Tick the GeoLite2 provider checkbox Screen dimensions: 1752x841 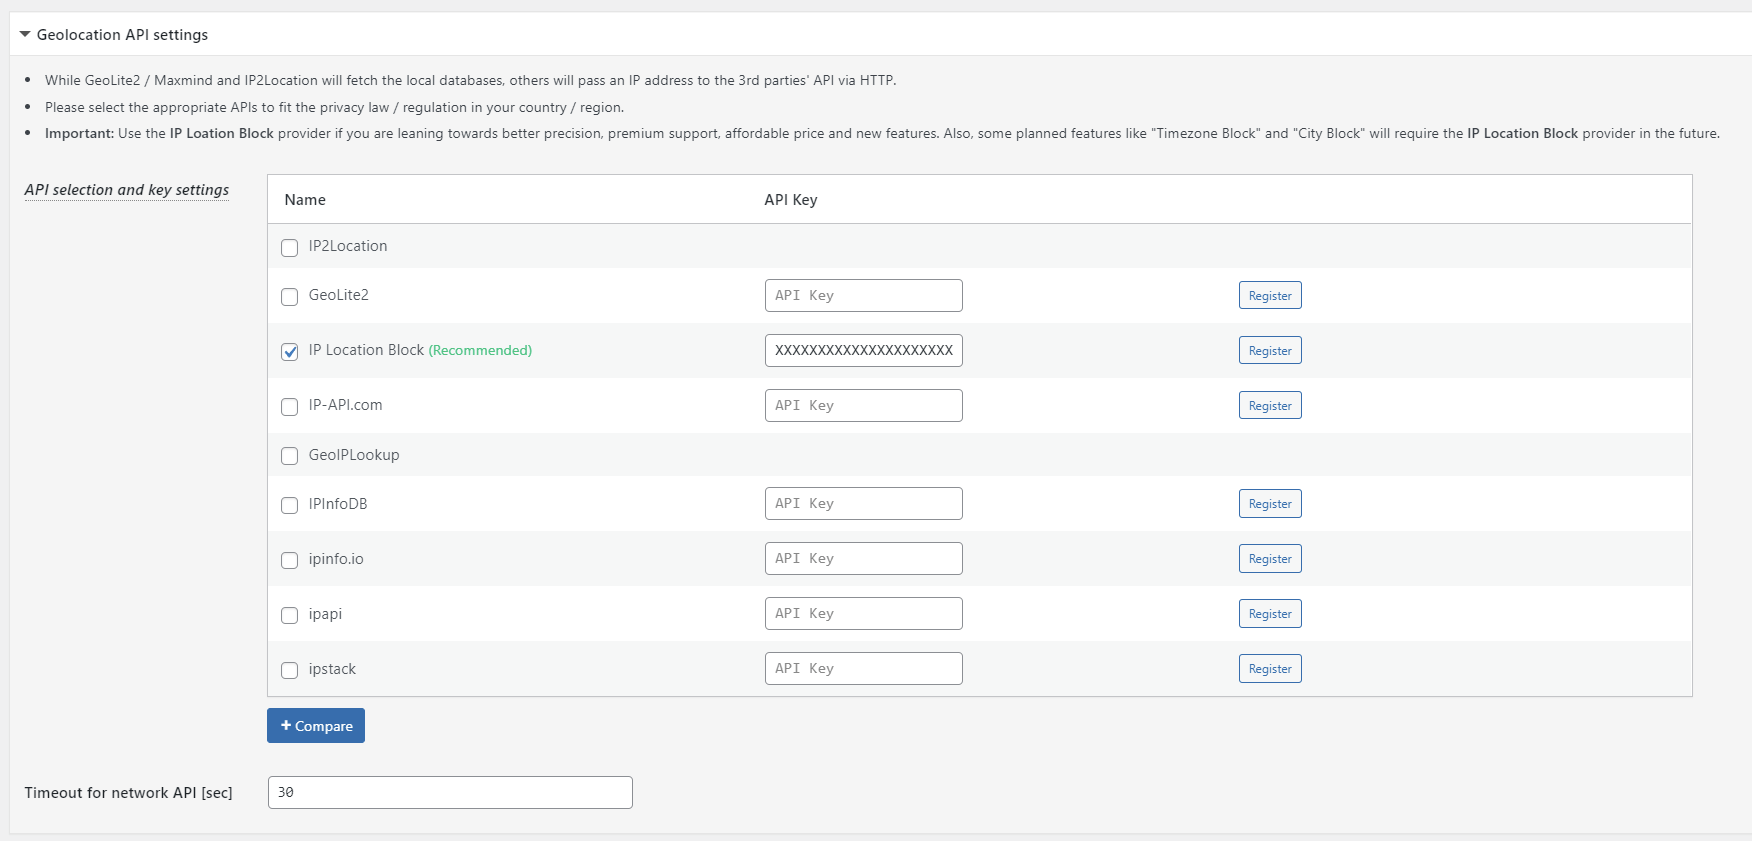click(x=290, y=296)
